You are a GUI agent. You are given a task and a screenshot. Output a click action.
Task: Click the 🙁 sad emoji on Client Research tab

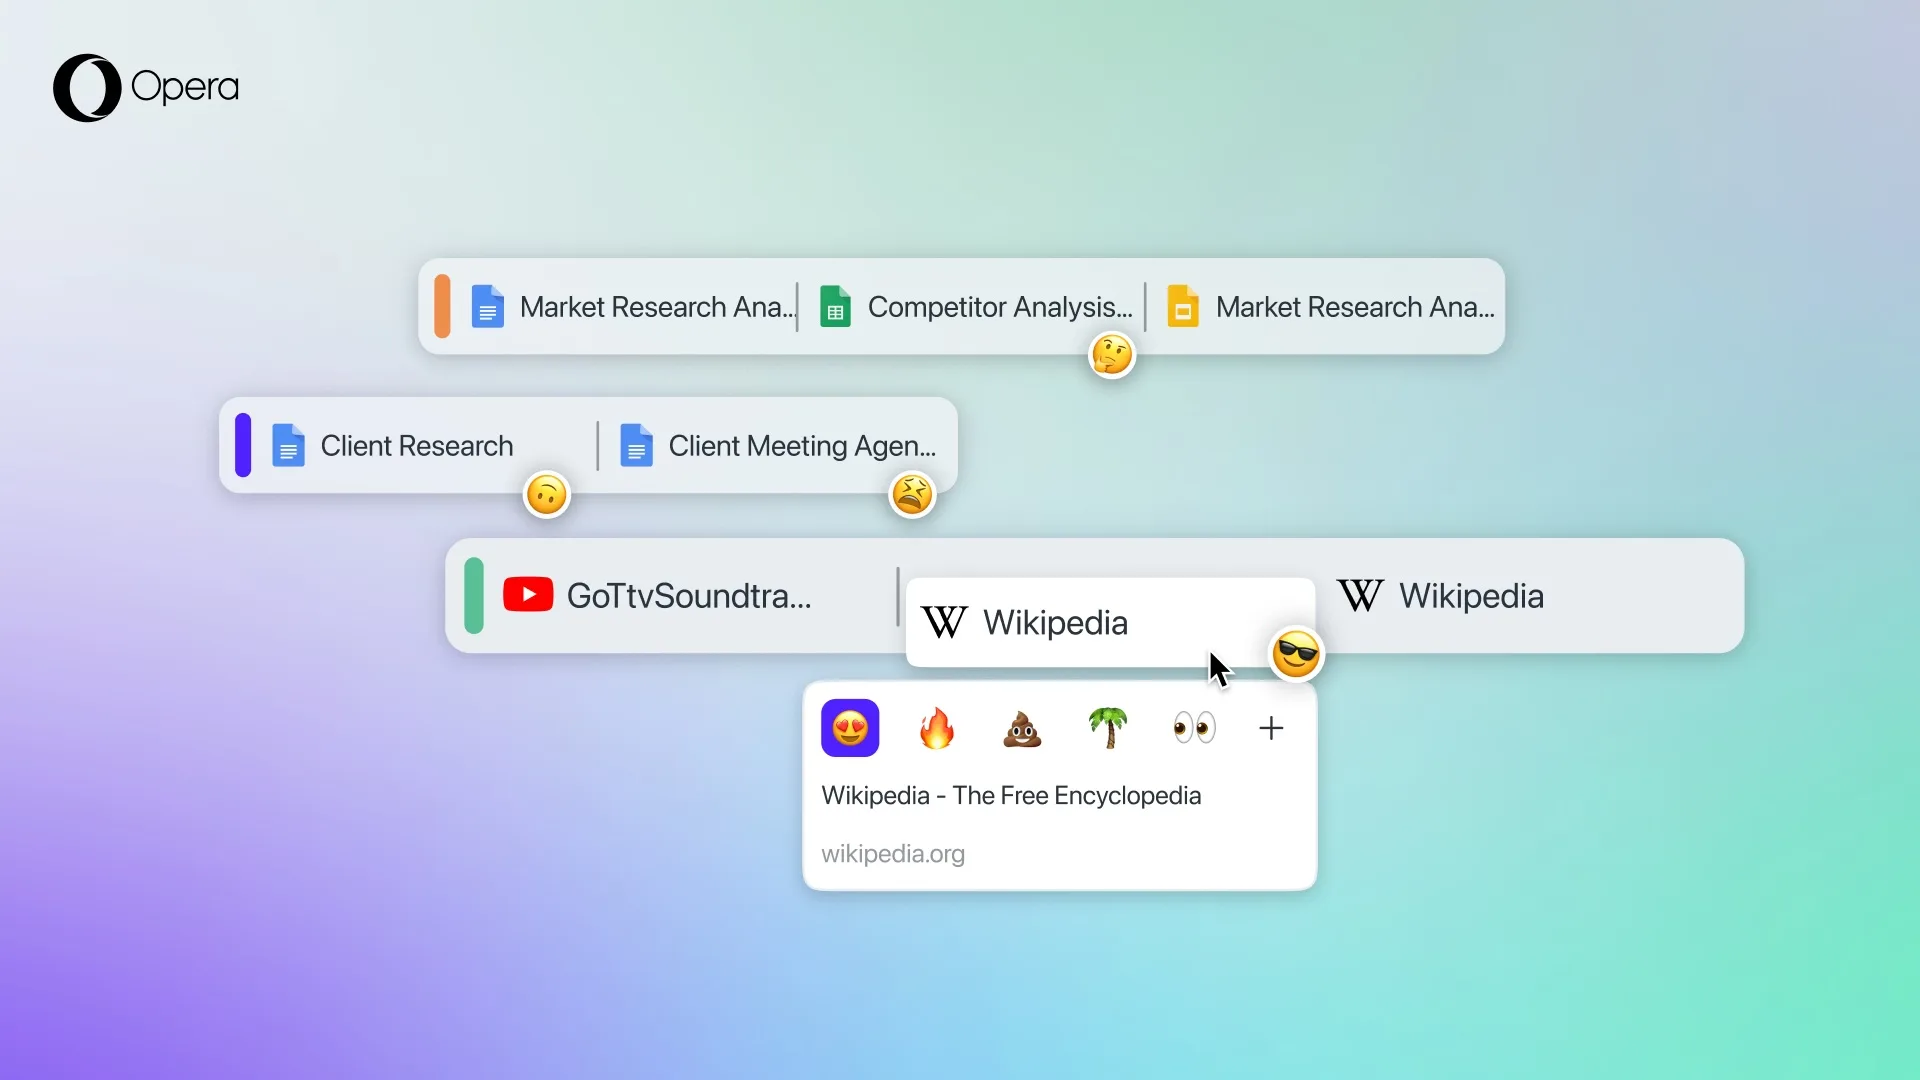pyautogui.click(x=546, y=493)
